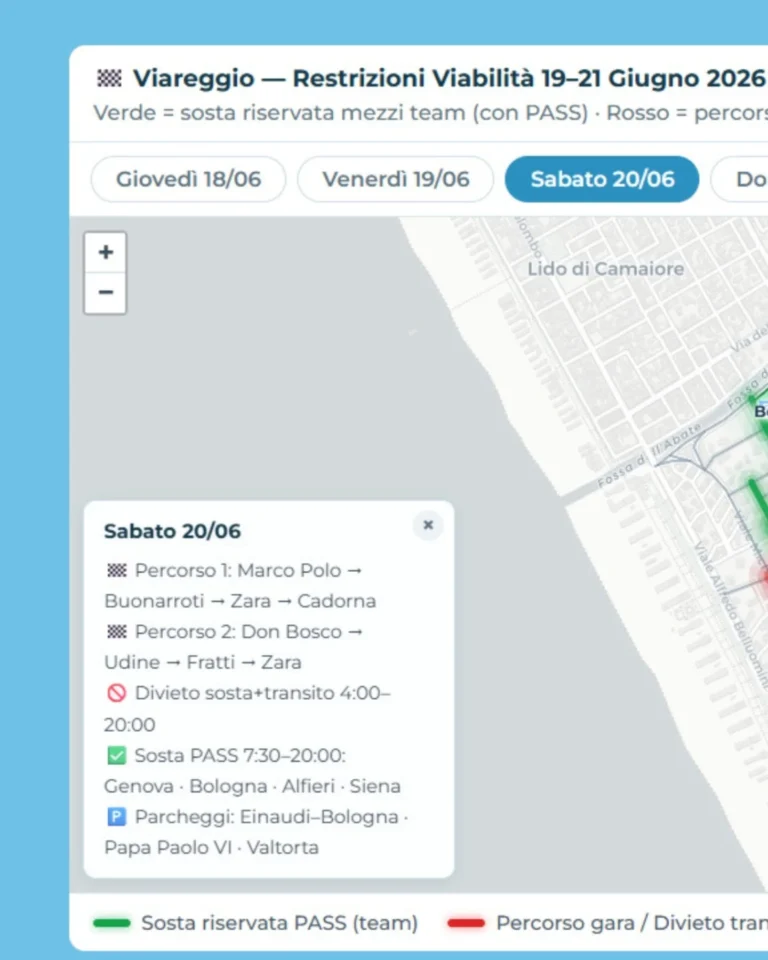The image size is (768, 960).
Task: Close the Sabato 20/06 info popup
Action: pos(428,525)
